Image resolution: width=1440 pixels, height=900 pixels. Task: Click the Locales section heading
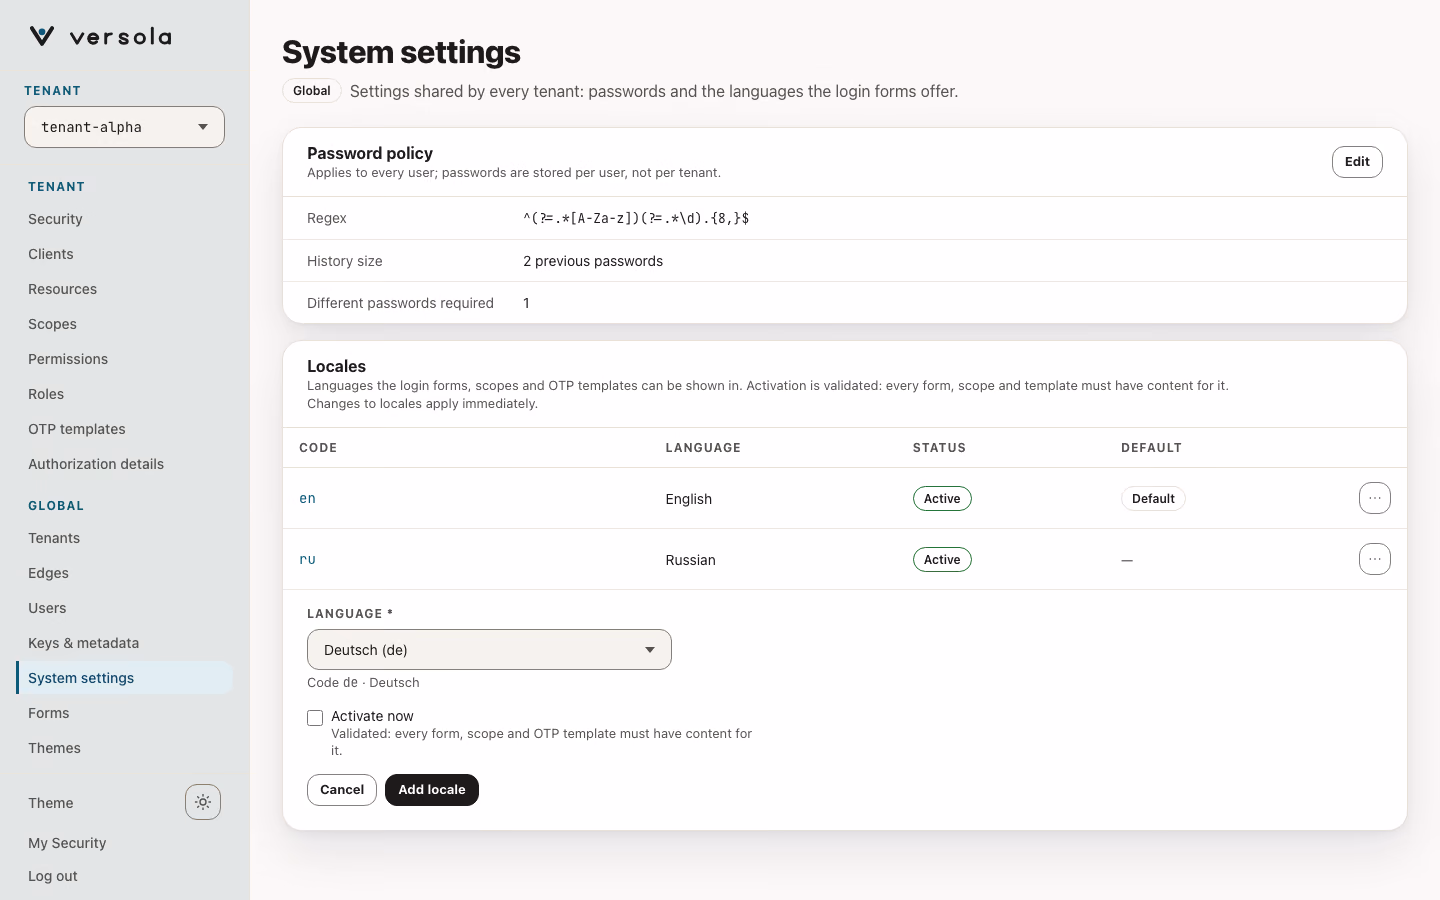(336, 366)
